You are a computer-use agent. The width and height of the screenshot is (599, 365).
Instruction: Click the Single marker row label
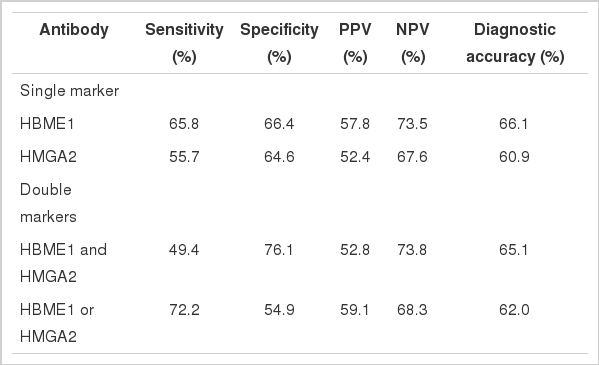70,91
